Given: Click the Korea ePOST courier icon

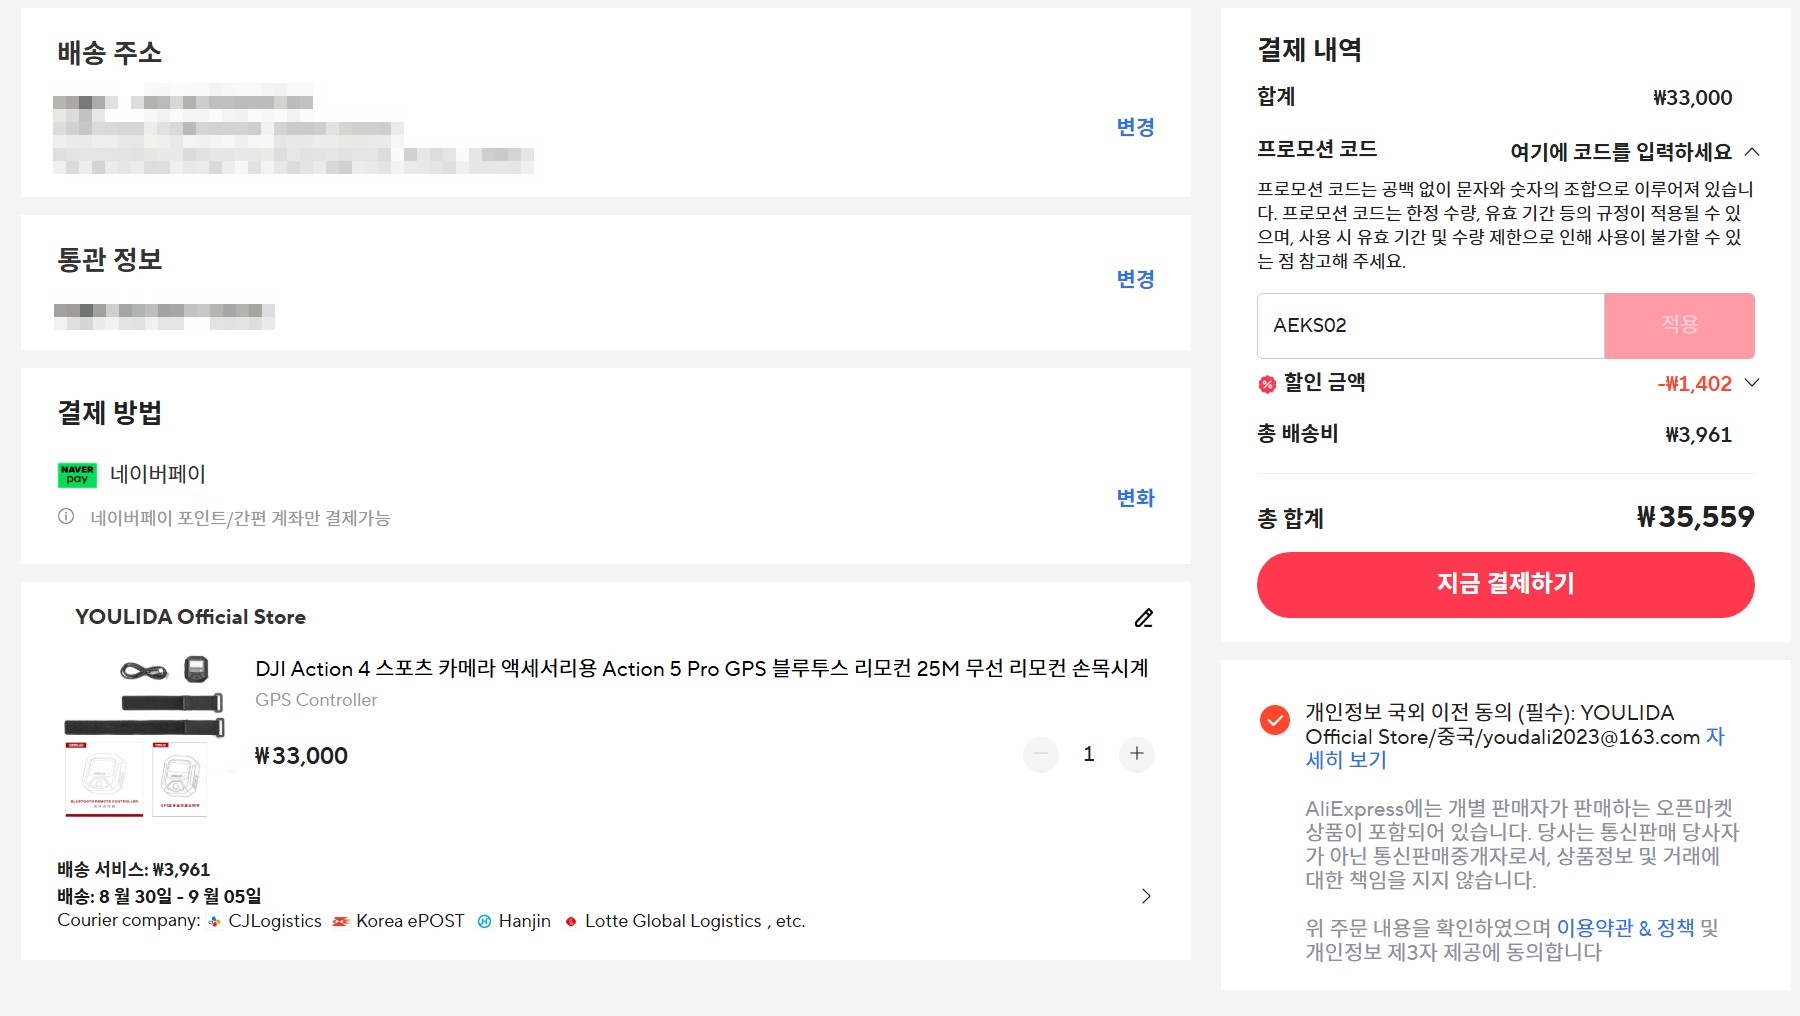Looking at the screenshot, I should 341,922.
